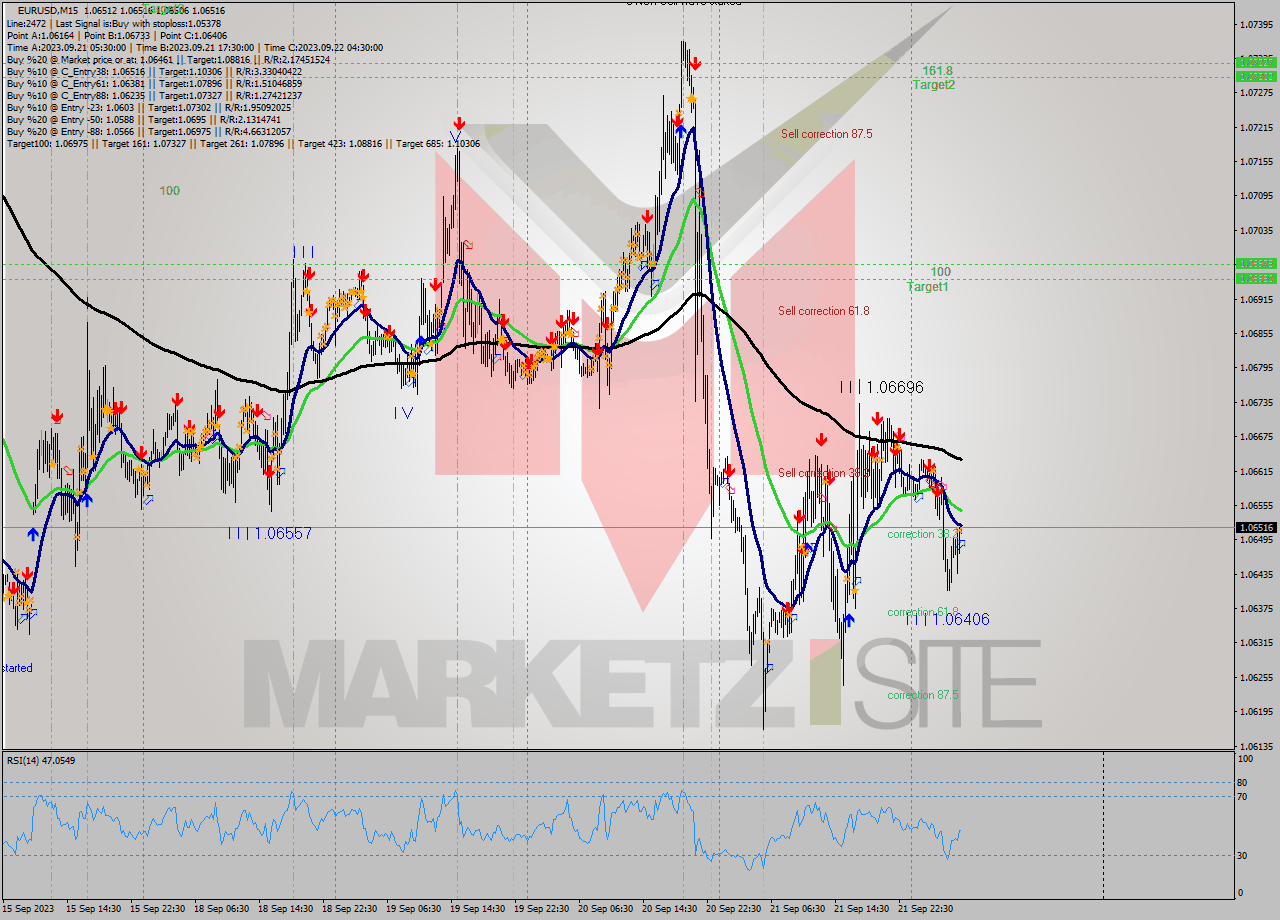Screen dimensions: 1280x920
Task: Click price axis value 1.06135
Action: [1256, 746]
